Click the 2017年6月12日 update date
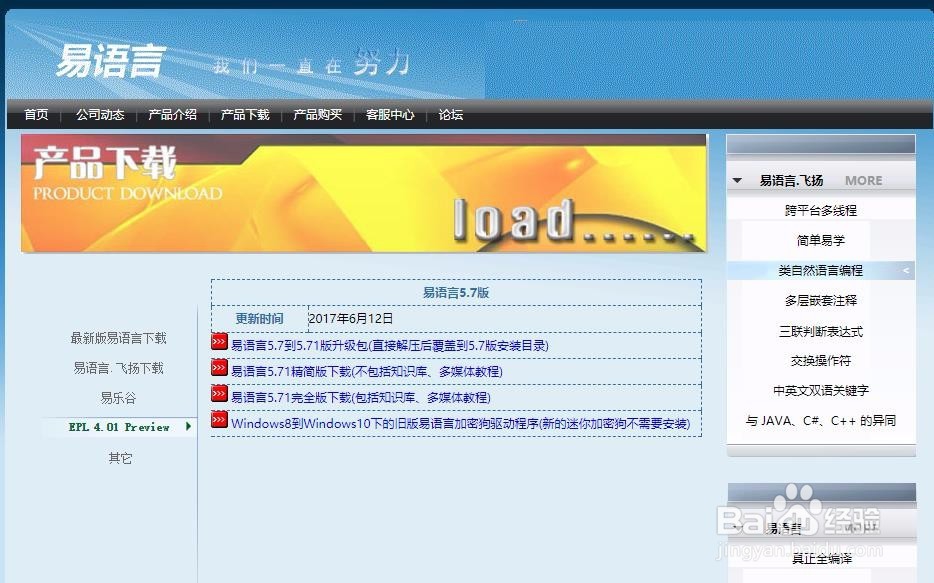This screenshot has height=583, width=934. click(351, 319)
